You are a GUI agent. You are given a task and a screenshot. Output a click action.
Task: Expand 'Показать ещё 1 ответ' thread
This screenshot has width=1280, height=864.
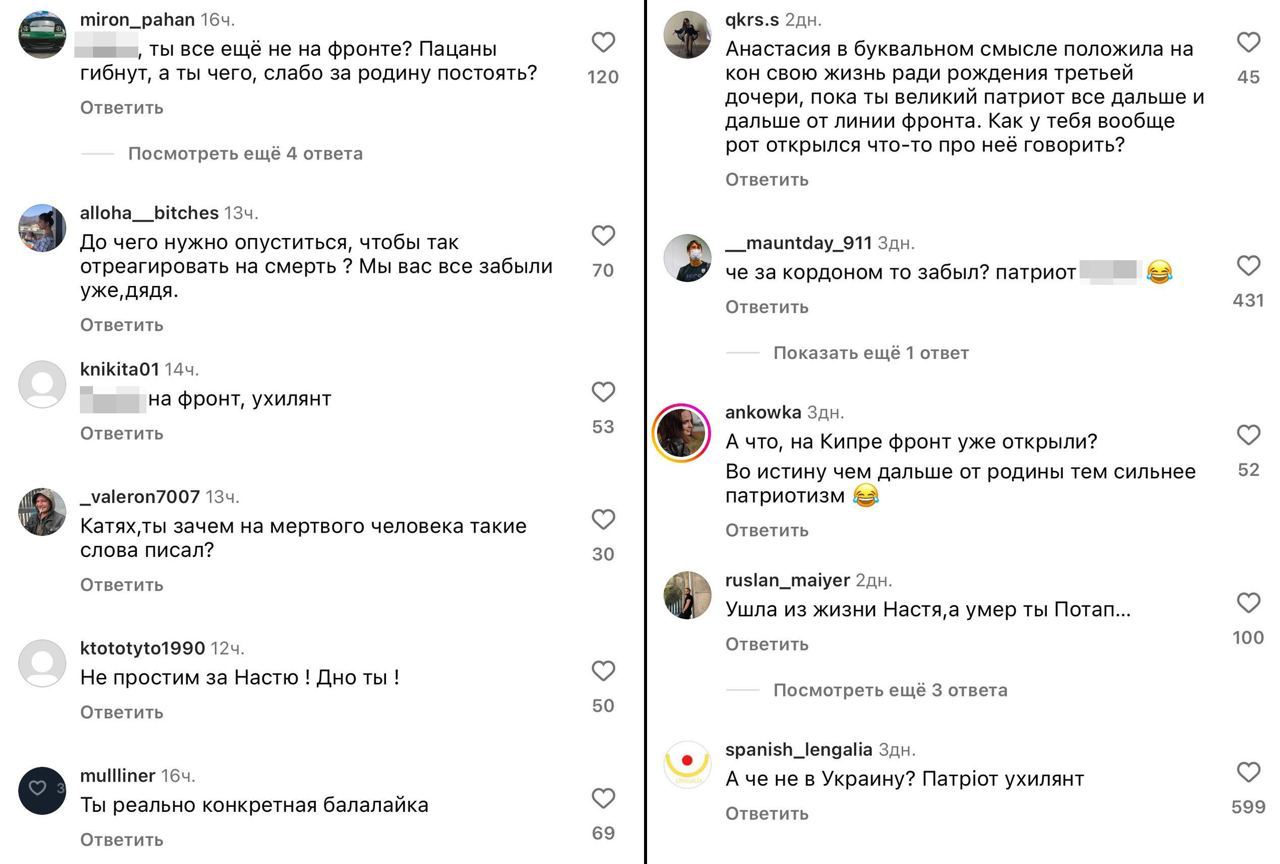point(870,353)
